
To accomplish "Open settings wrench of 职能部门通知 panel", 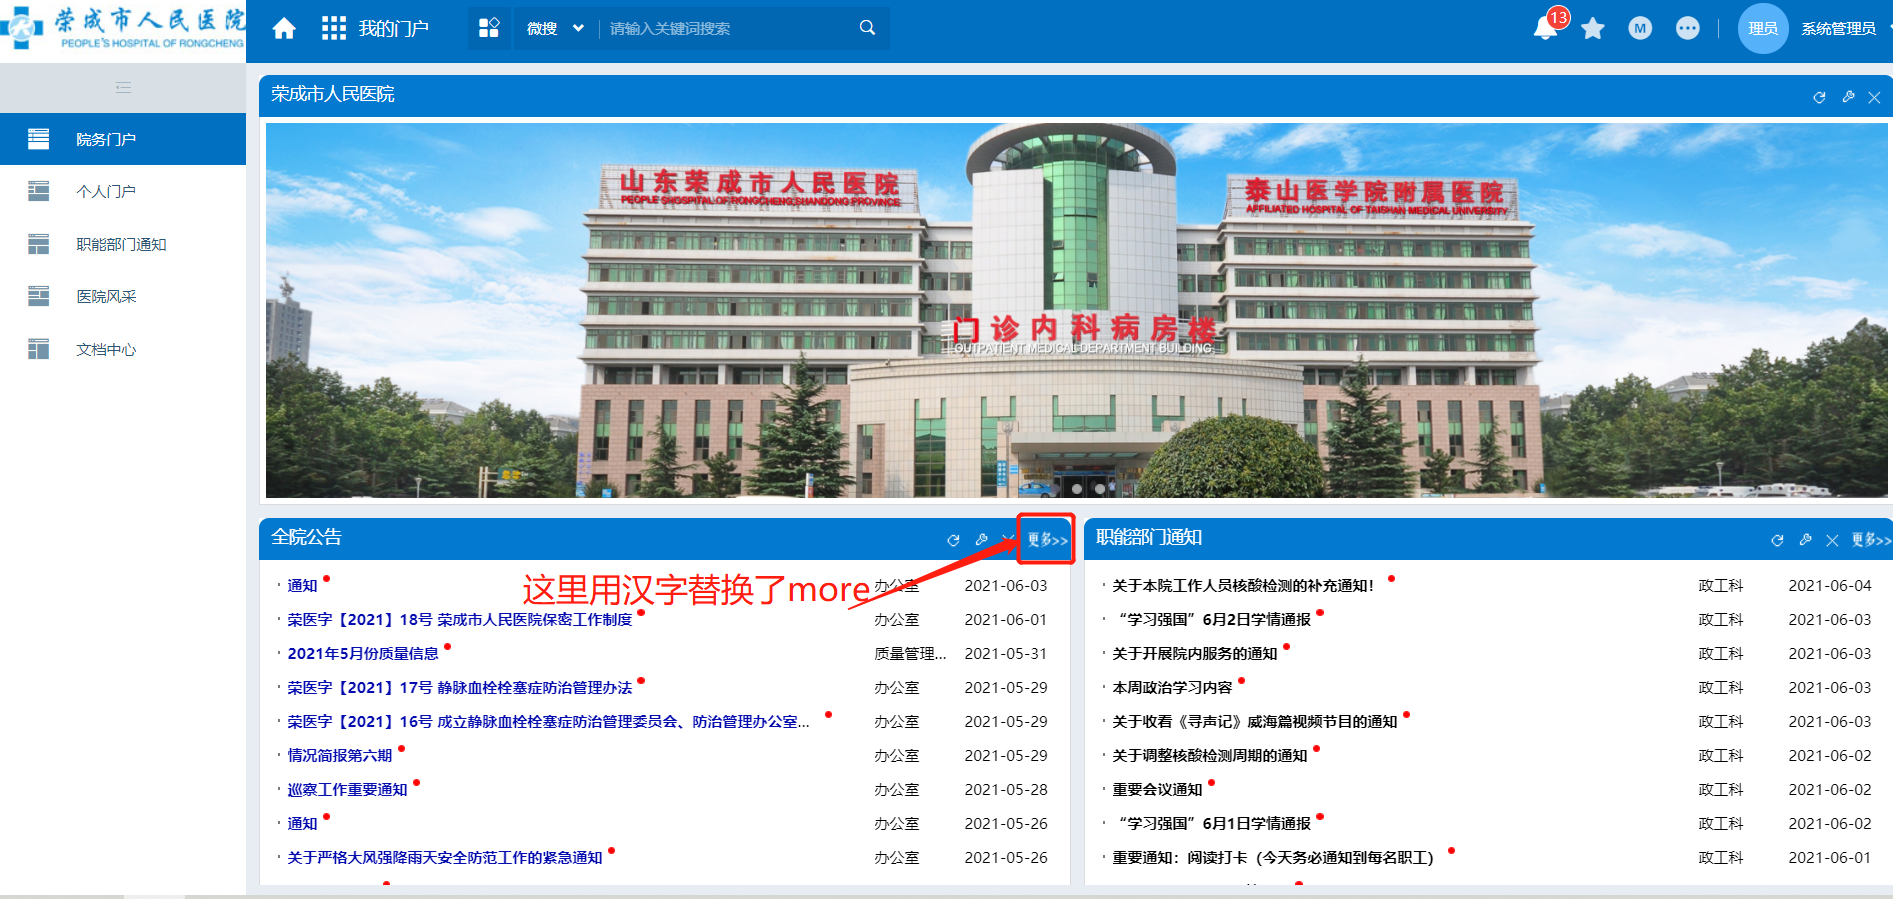I will [x=1805, y=540].
